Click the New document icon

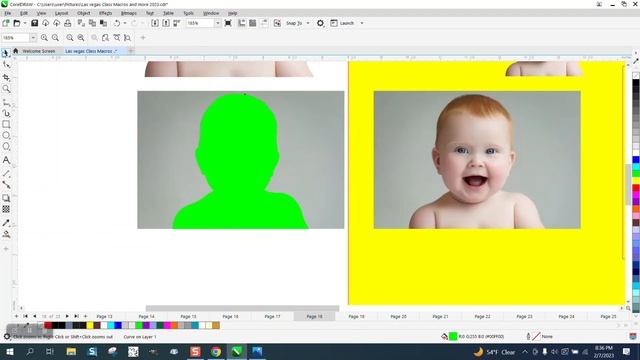click(6, 23)
